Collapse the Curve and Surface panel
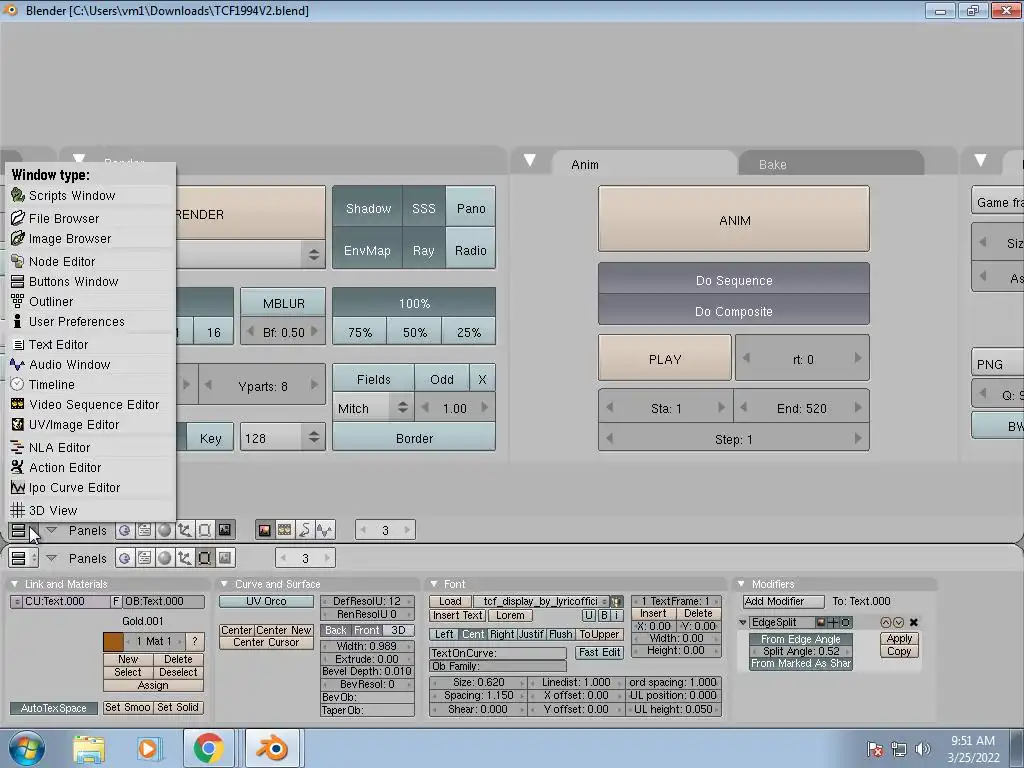 coord(224,584)
